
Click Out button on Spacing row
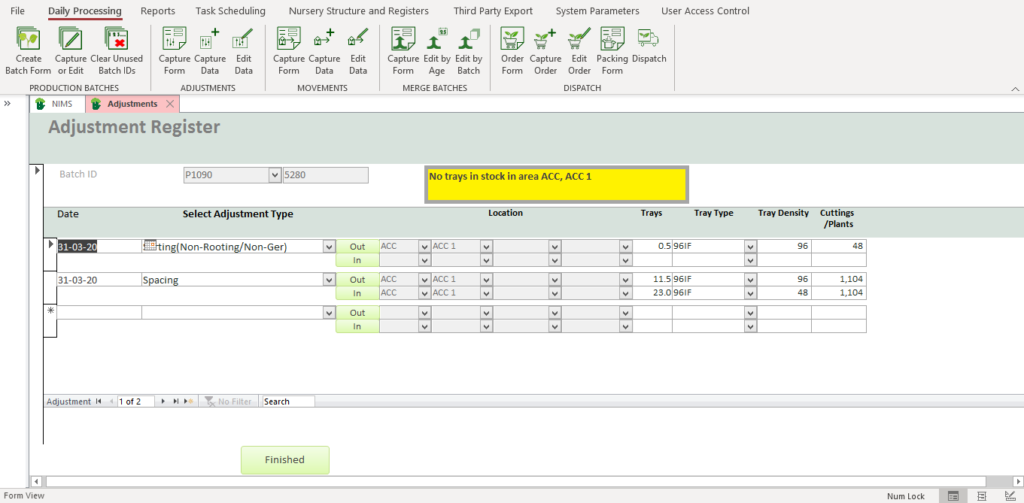pos(357,280)
